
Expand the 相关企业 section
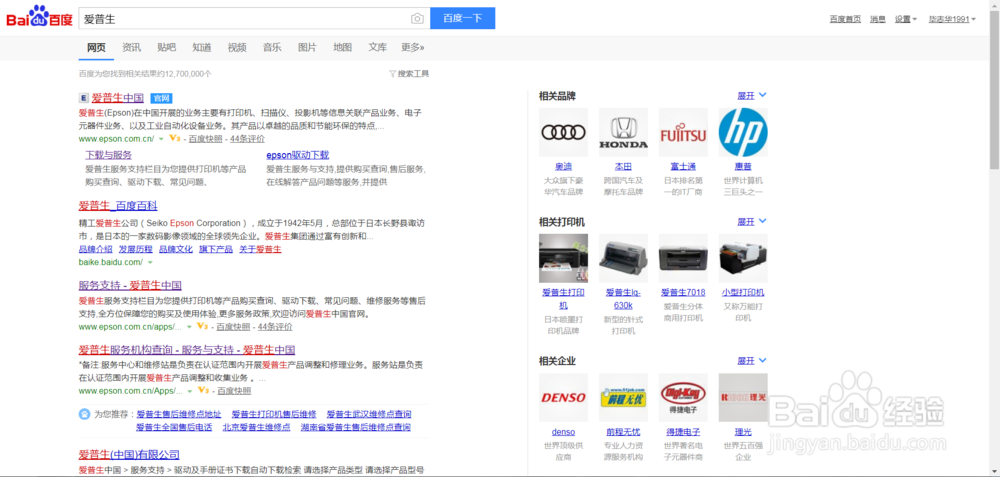tap(752, 361)
